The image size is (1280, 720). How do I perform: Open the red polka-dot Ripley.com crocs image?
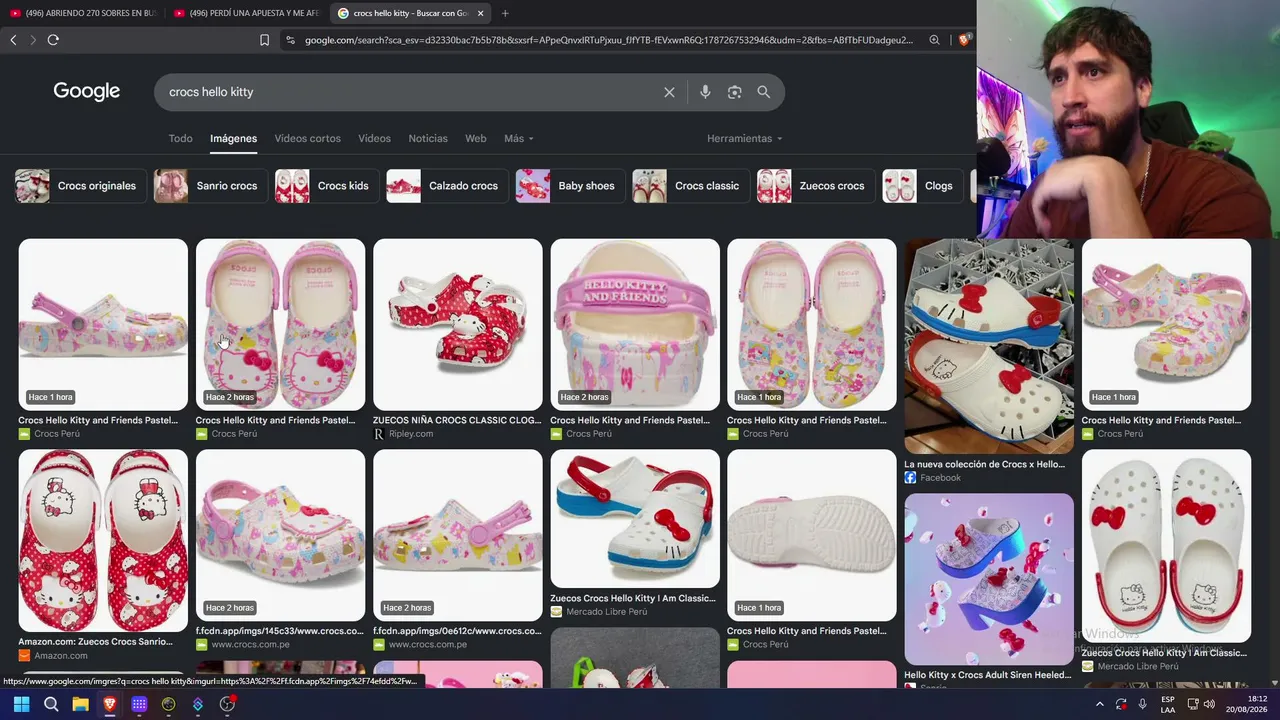(x=458, y=324)
